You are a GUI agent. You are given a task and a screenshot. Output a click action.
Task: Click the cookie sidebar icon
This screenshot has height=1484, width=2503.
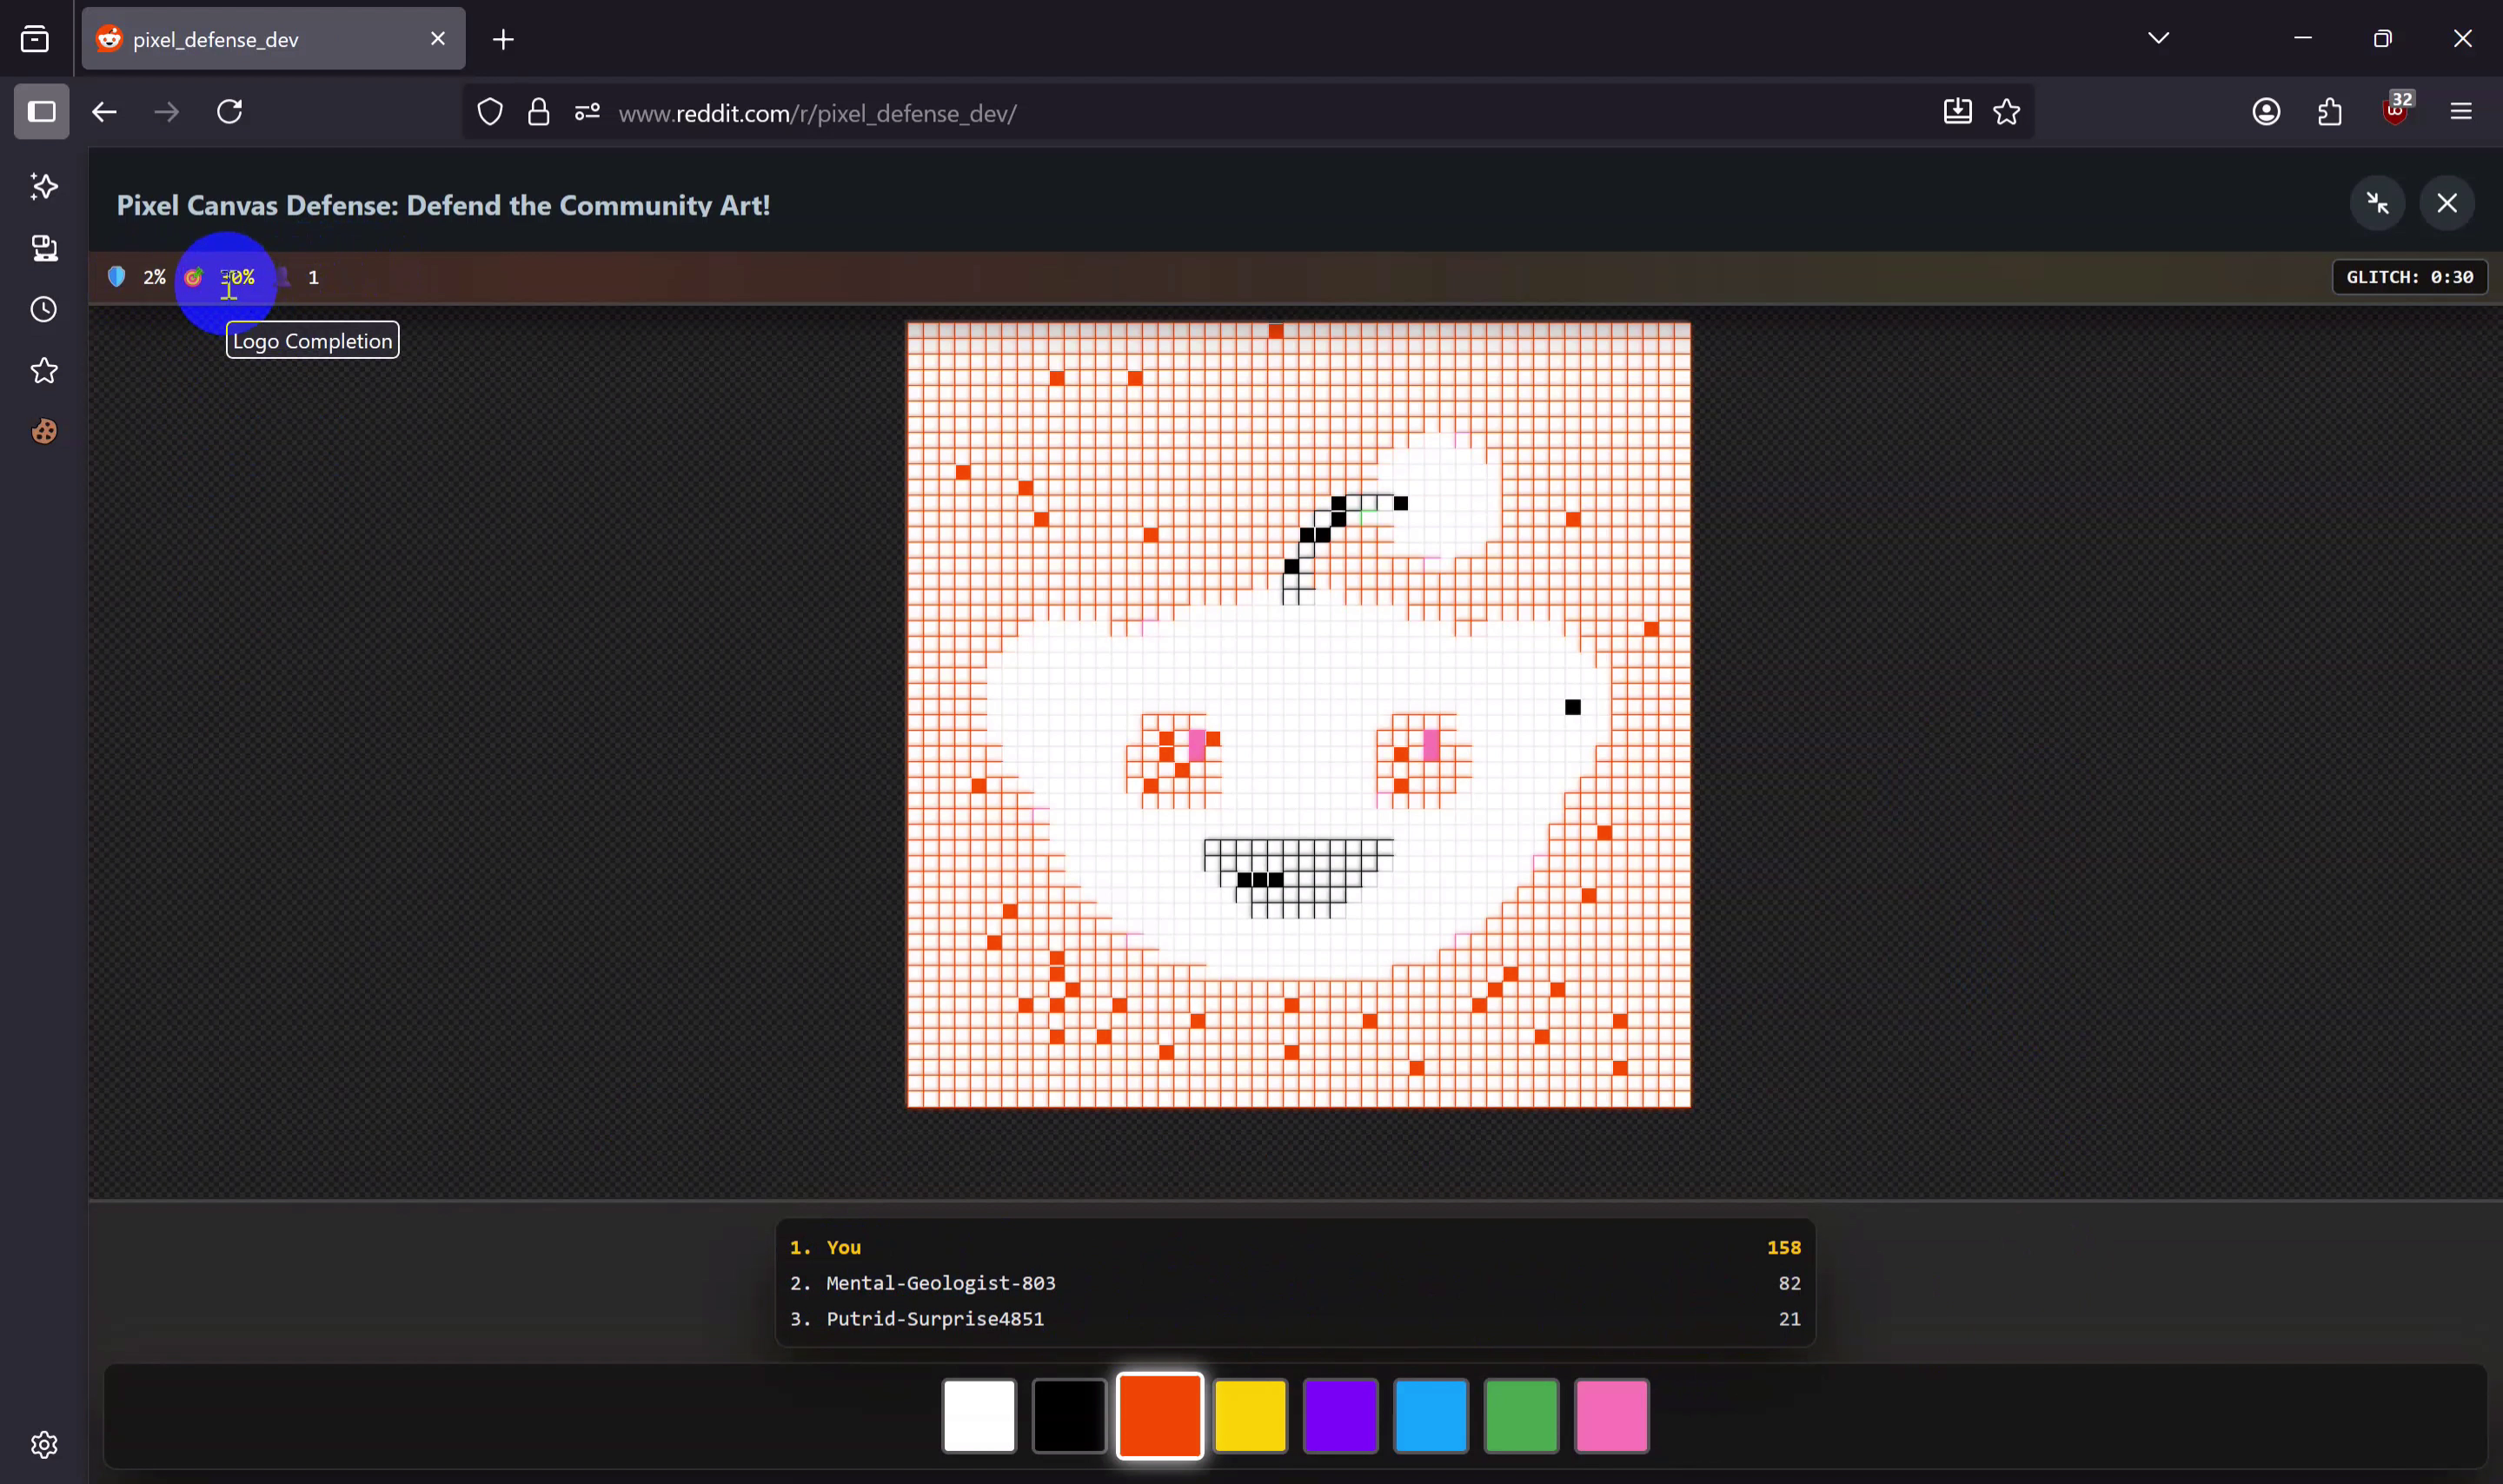click(44, 432)
